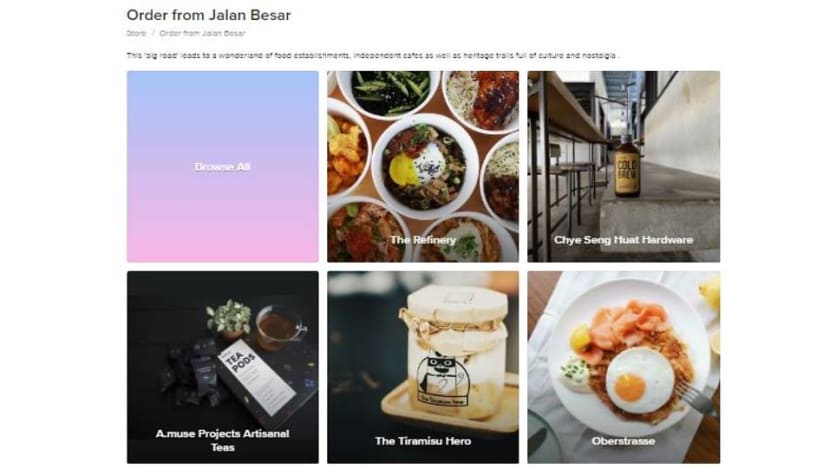Open The Tiramisu Hero store tile

tap(423, 367)
